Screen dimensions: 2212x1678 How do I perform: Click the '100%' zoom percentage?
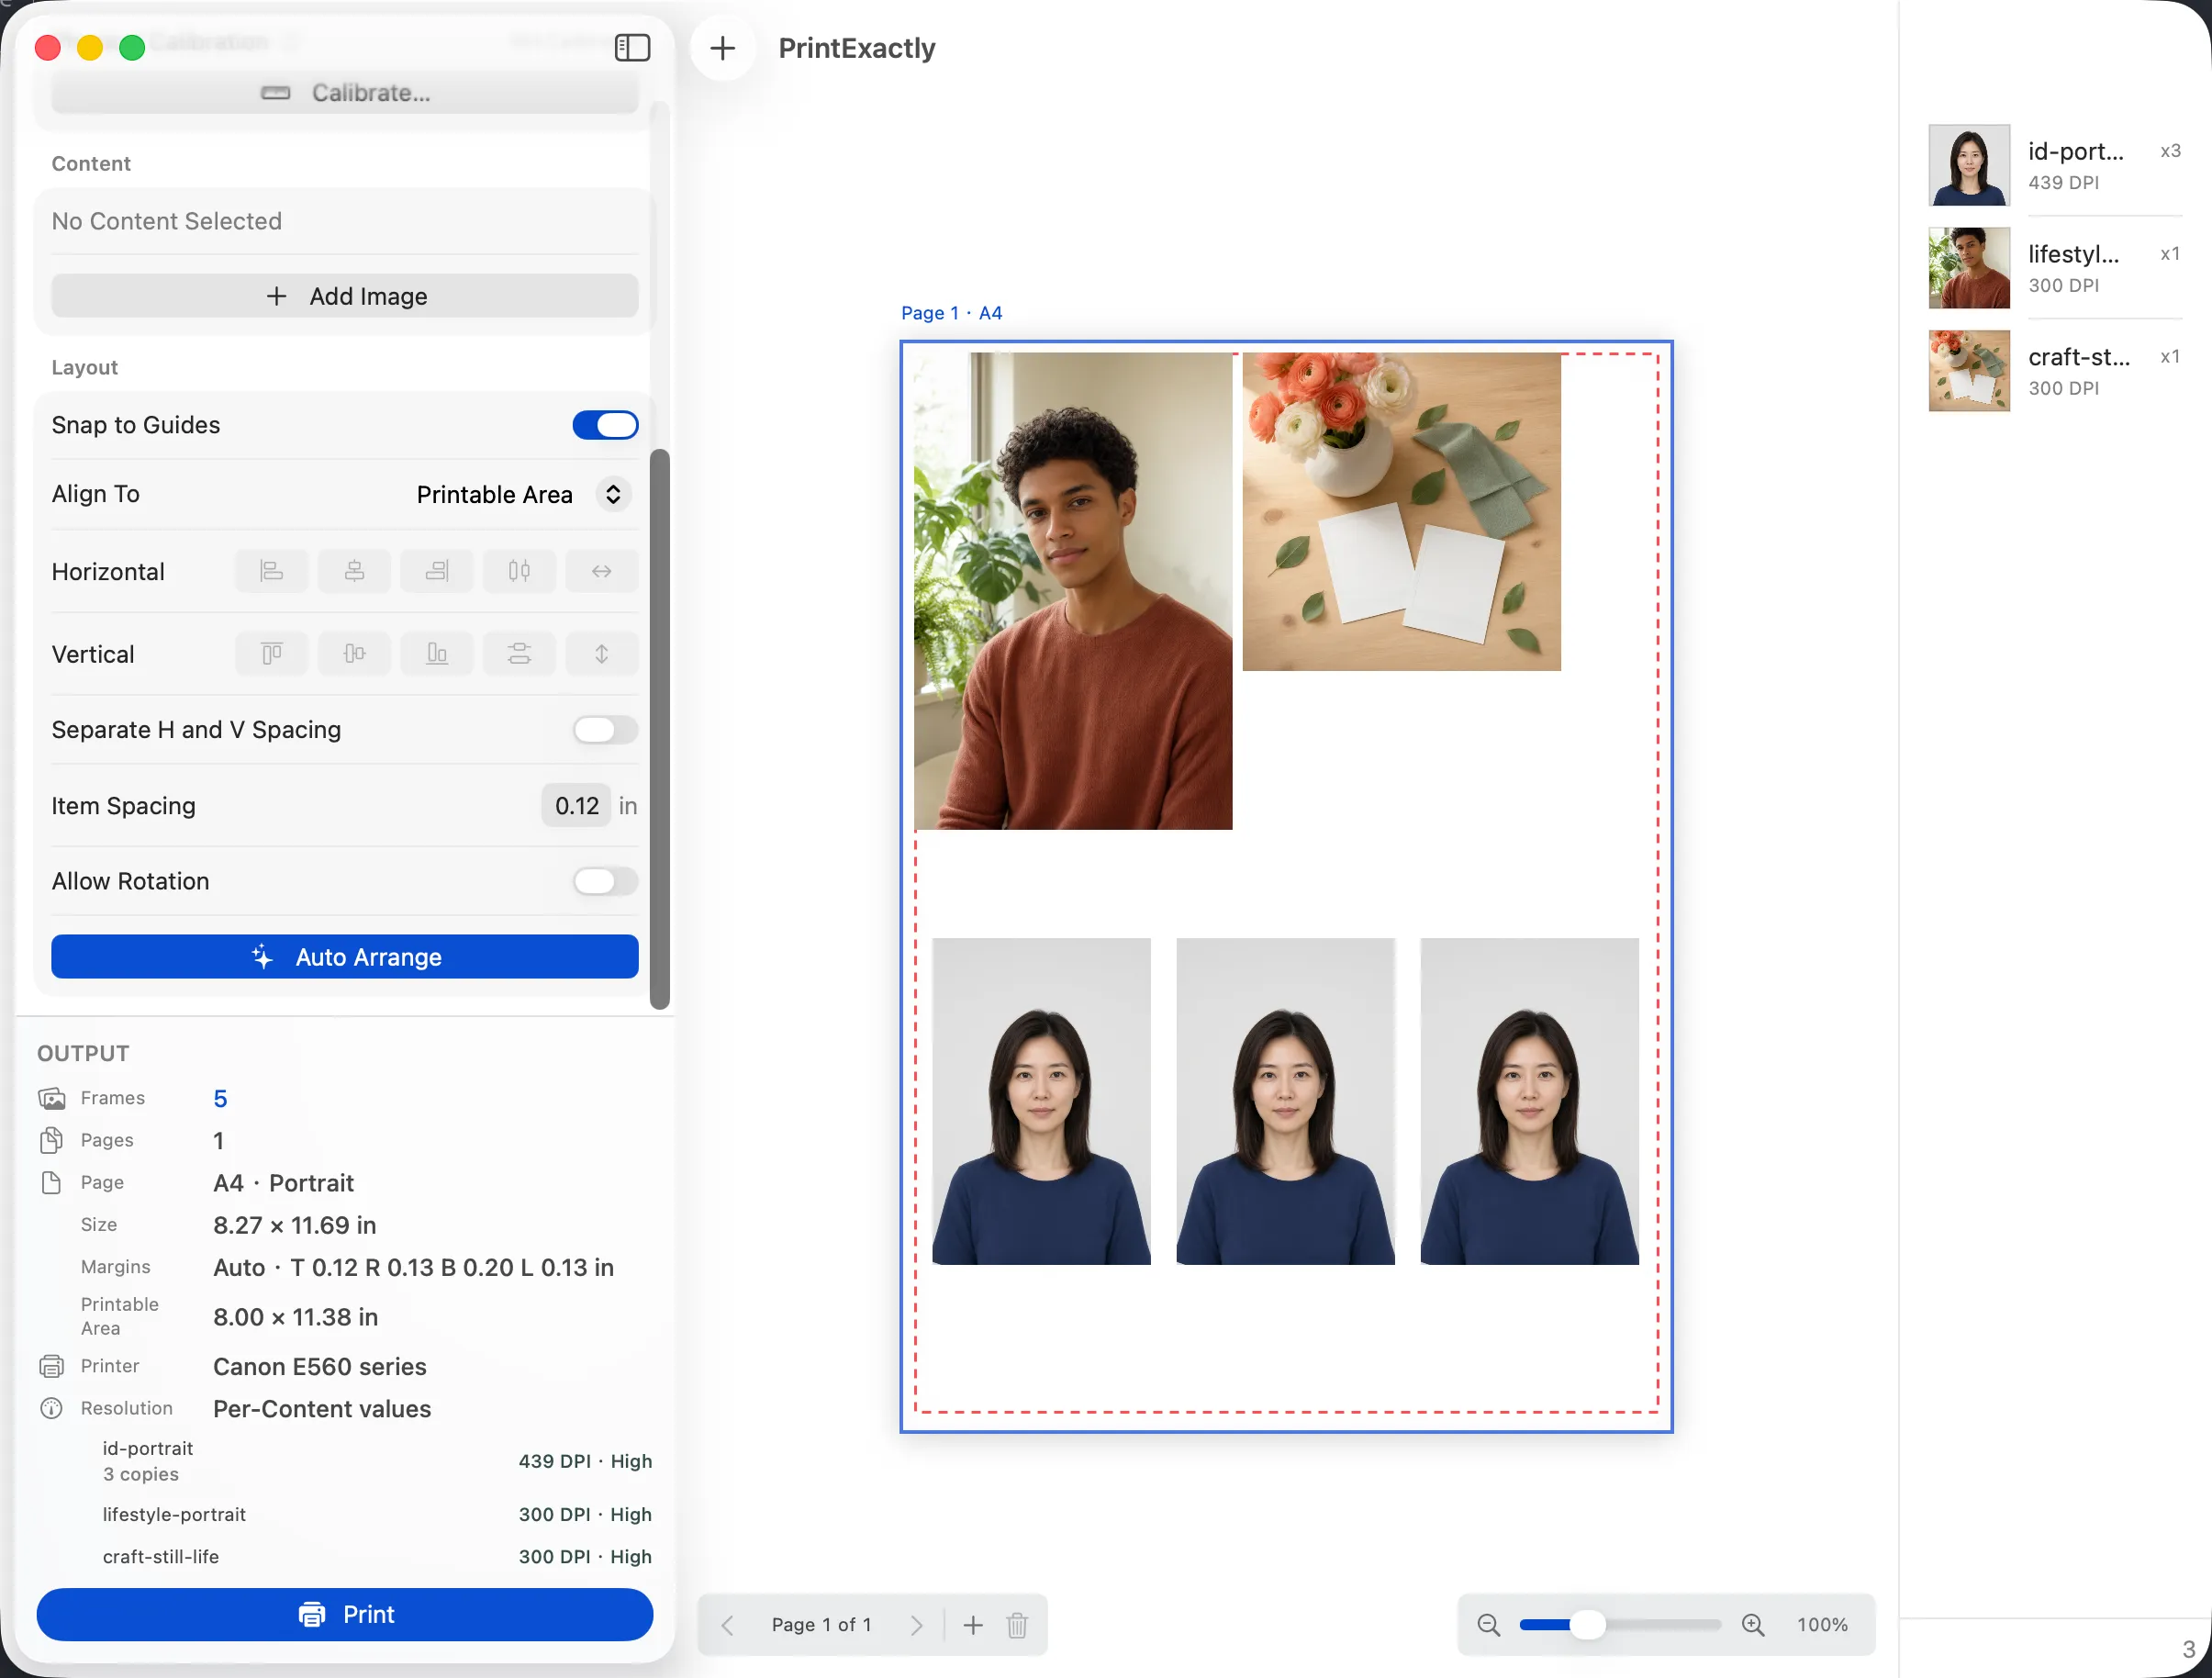click(1822, 1625)
